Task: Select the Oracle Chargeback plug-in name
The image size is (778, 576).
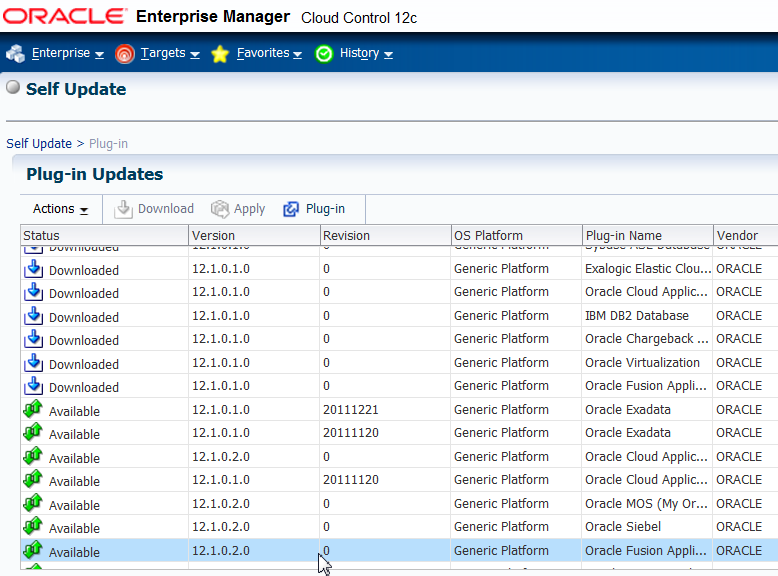Action: point(647,339)
